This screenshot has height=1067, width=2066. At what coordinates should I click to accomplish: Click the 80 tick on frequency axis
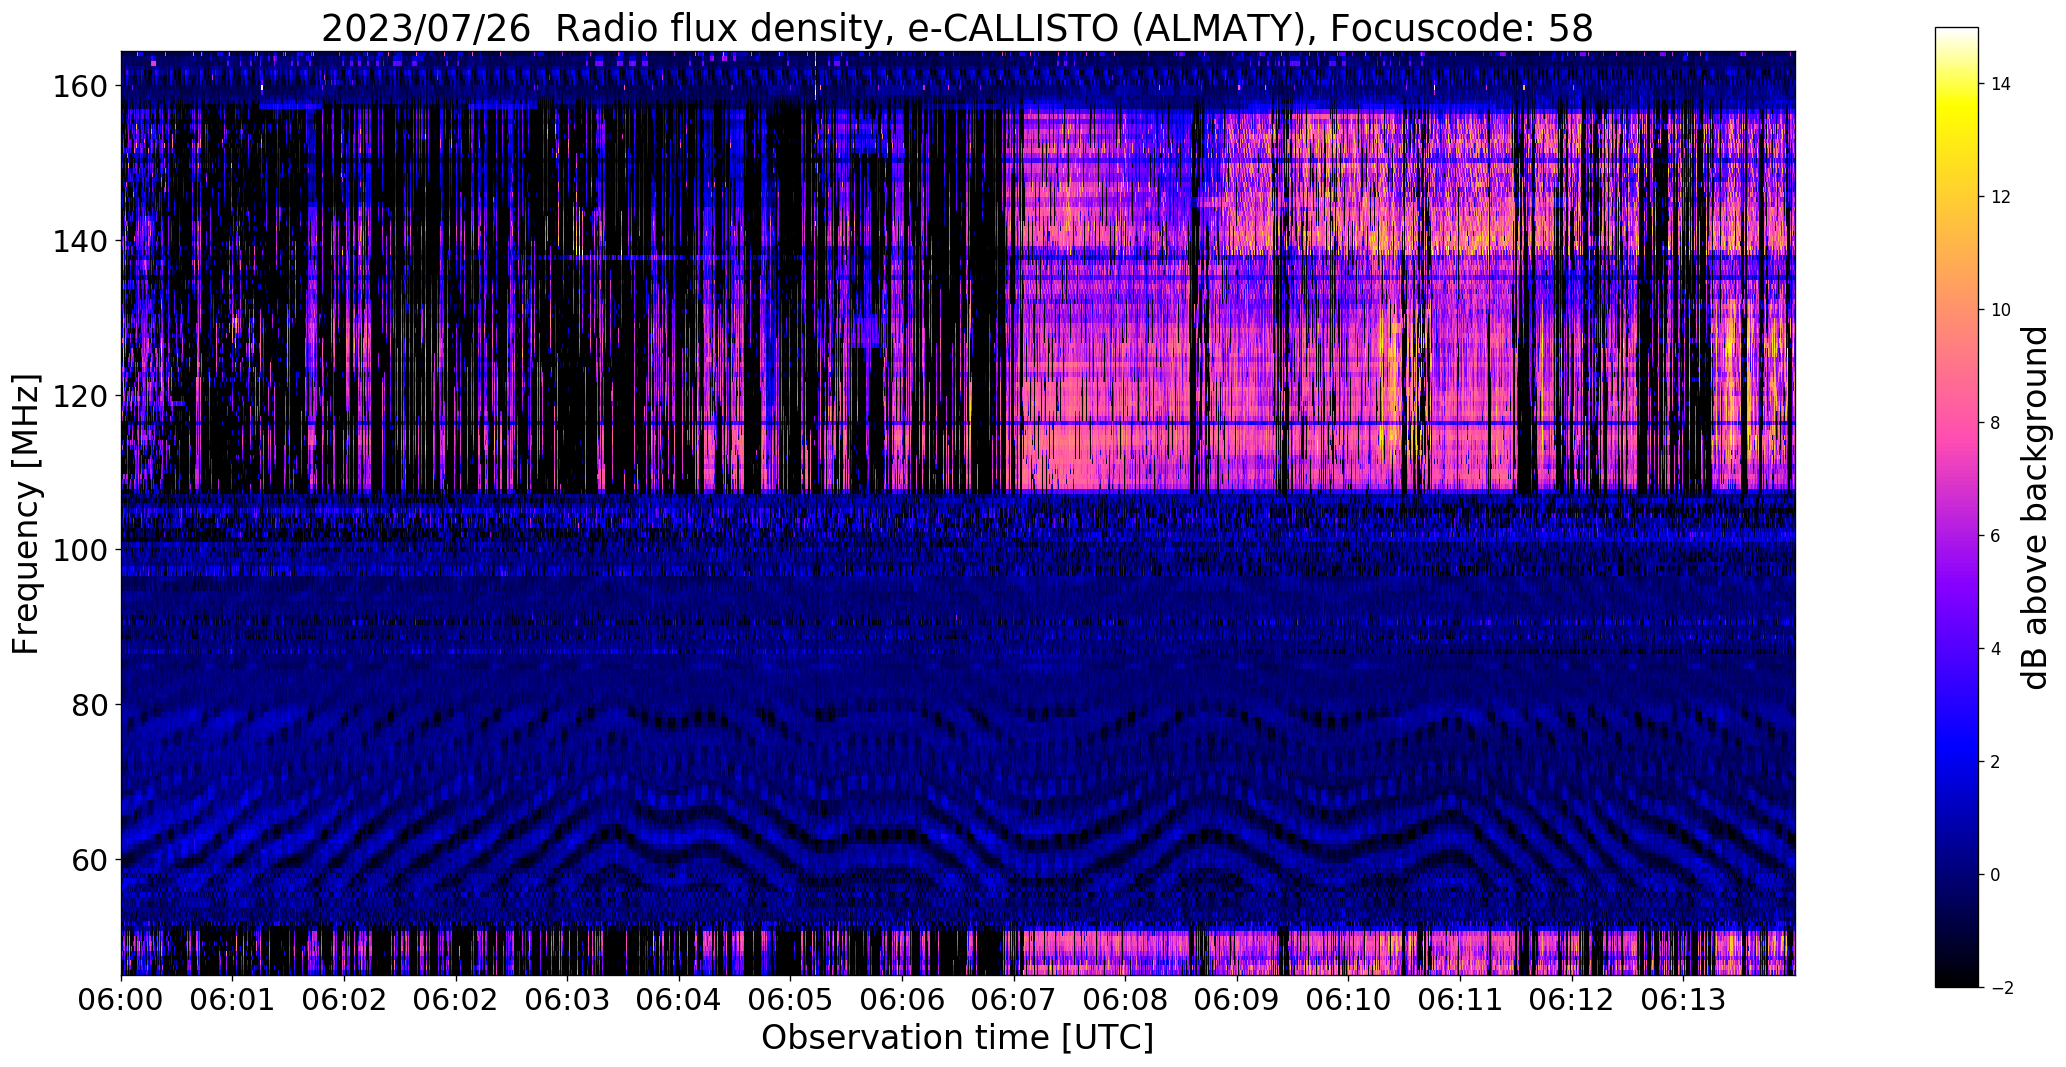point(88,705)
